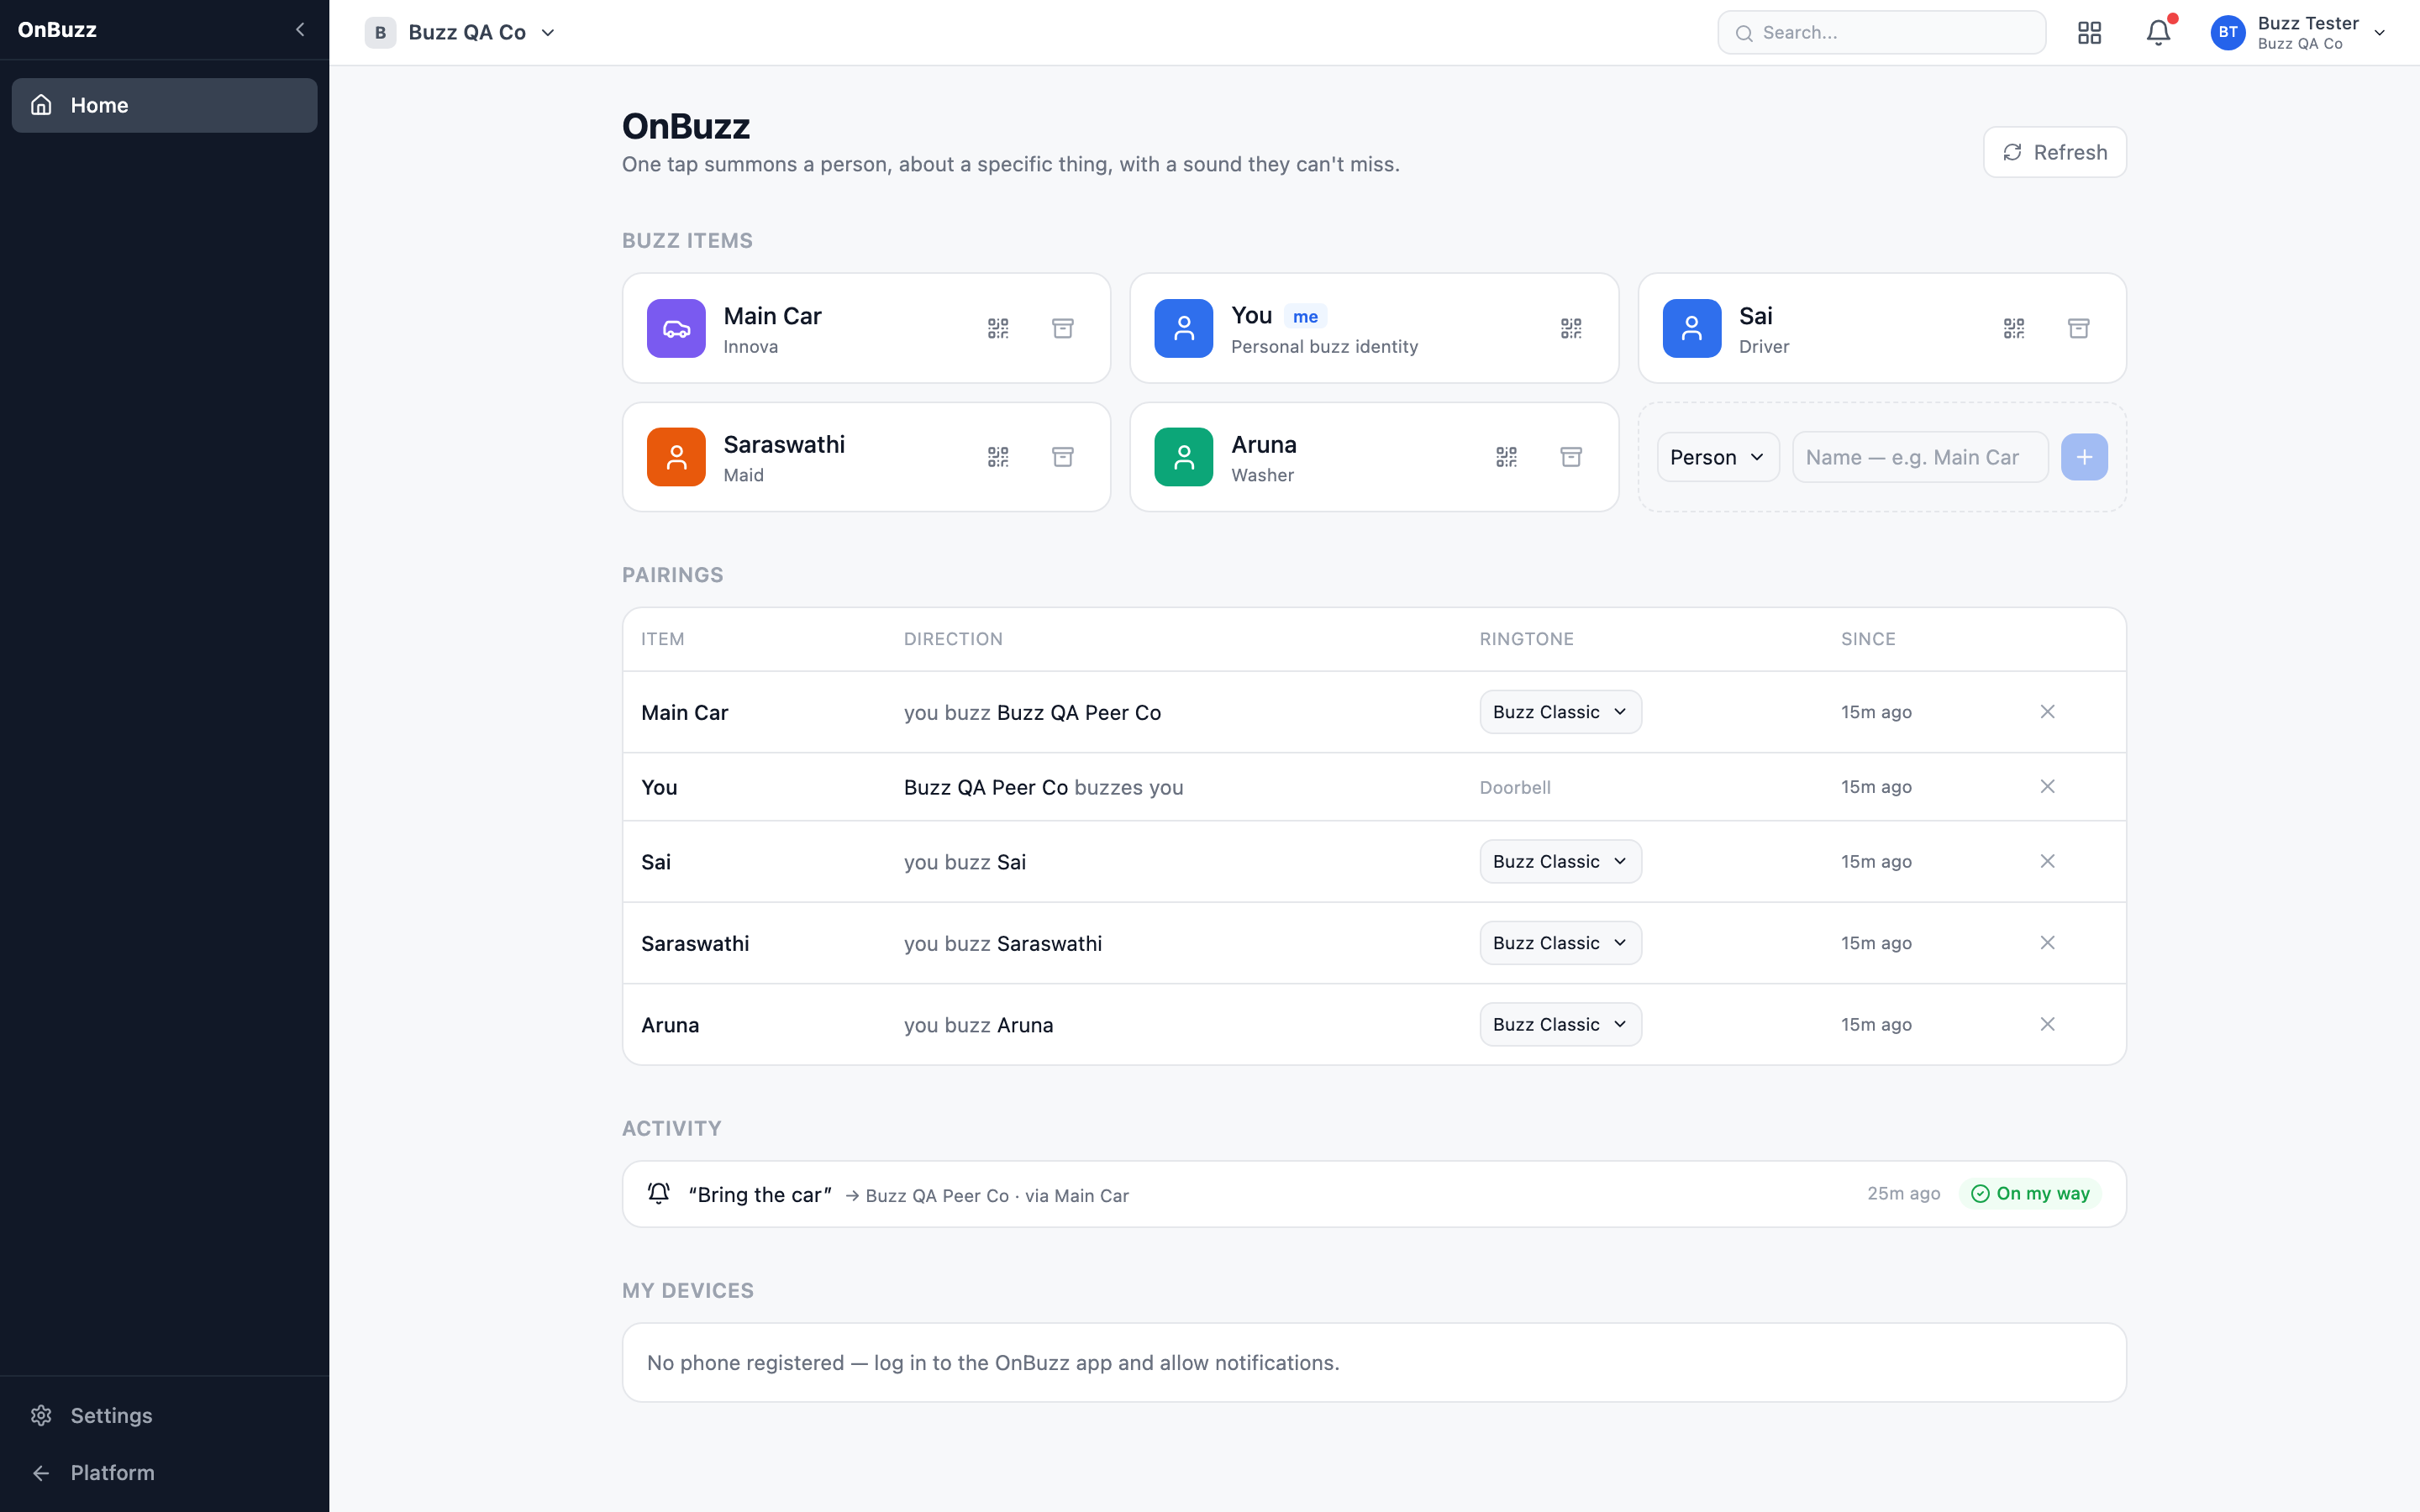Screen dimensions: 2420x1512
Task: Click the BT user avatar
Action: point(2228,32)
